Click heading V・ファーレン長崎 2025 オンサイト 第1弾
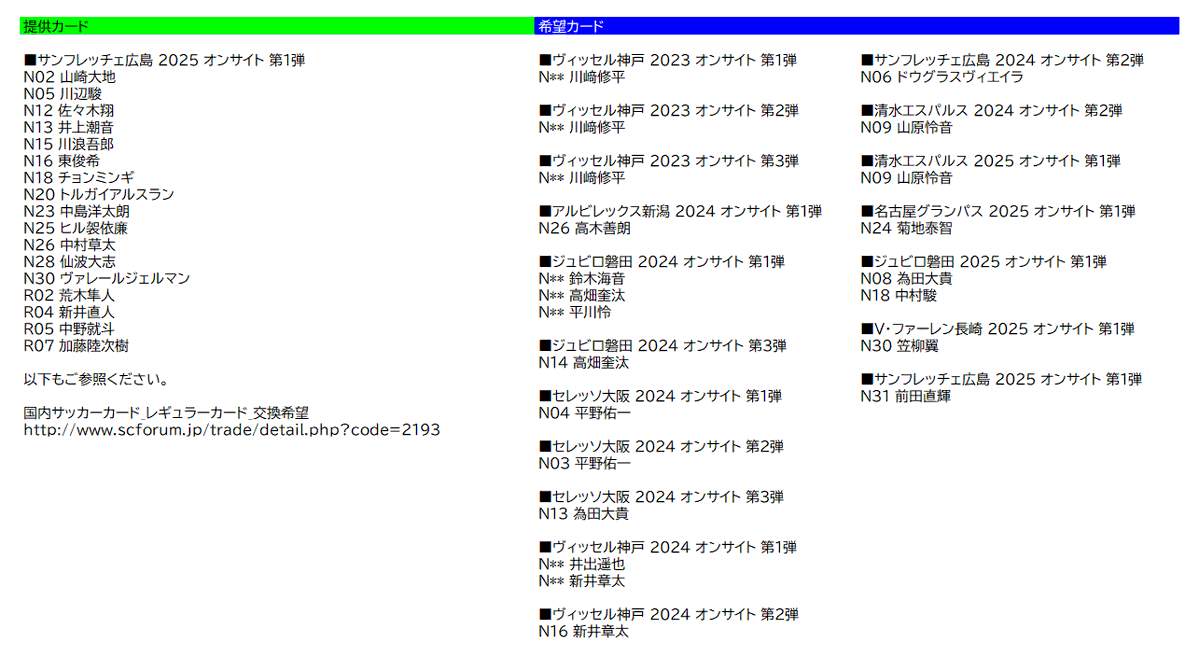 (x=998, y=330)
